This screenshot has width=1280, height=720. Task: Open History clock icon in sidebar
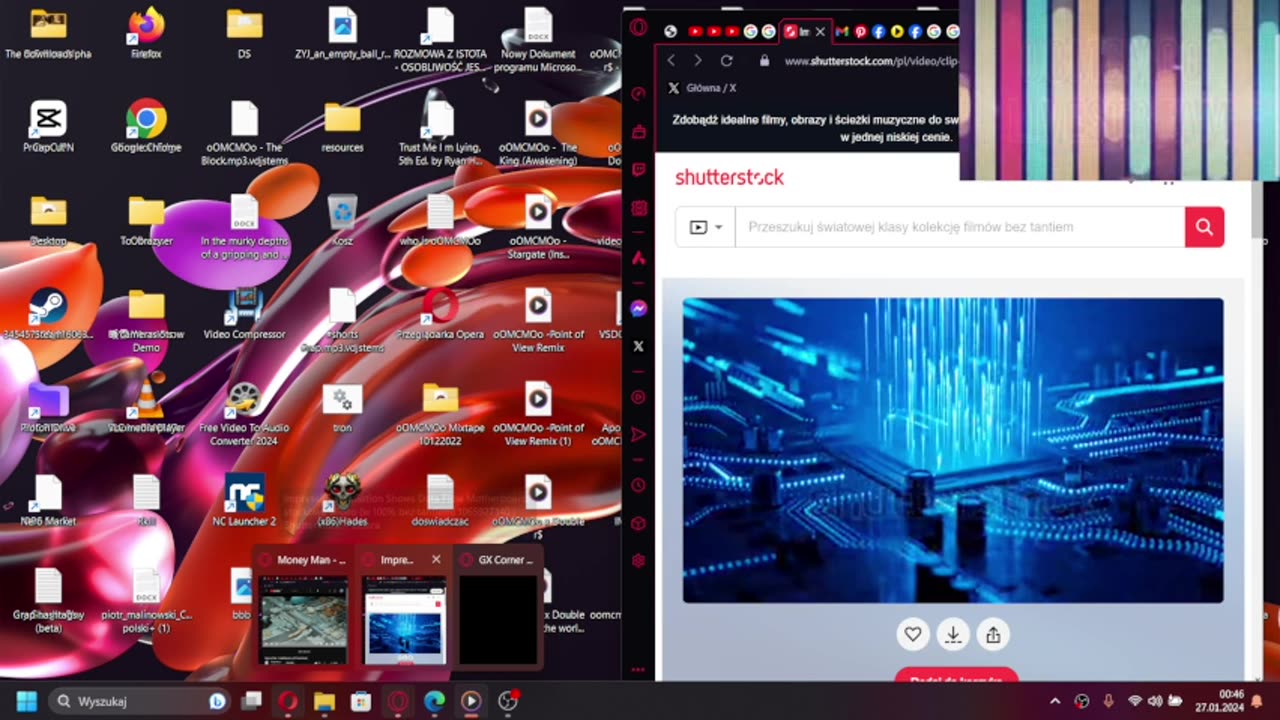638,486
